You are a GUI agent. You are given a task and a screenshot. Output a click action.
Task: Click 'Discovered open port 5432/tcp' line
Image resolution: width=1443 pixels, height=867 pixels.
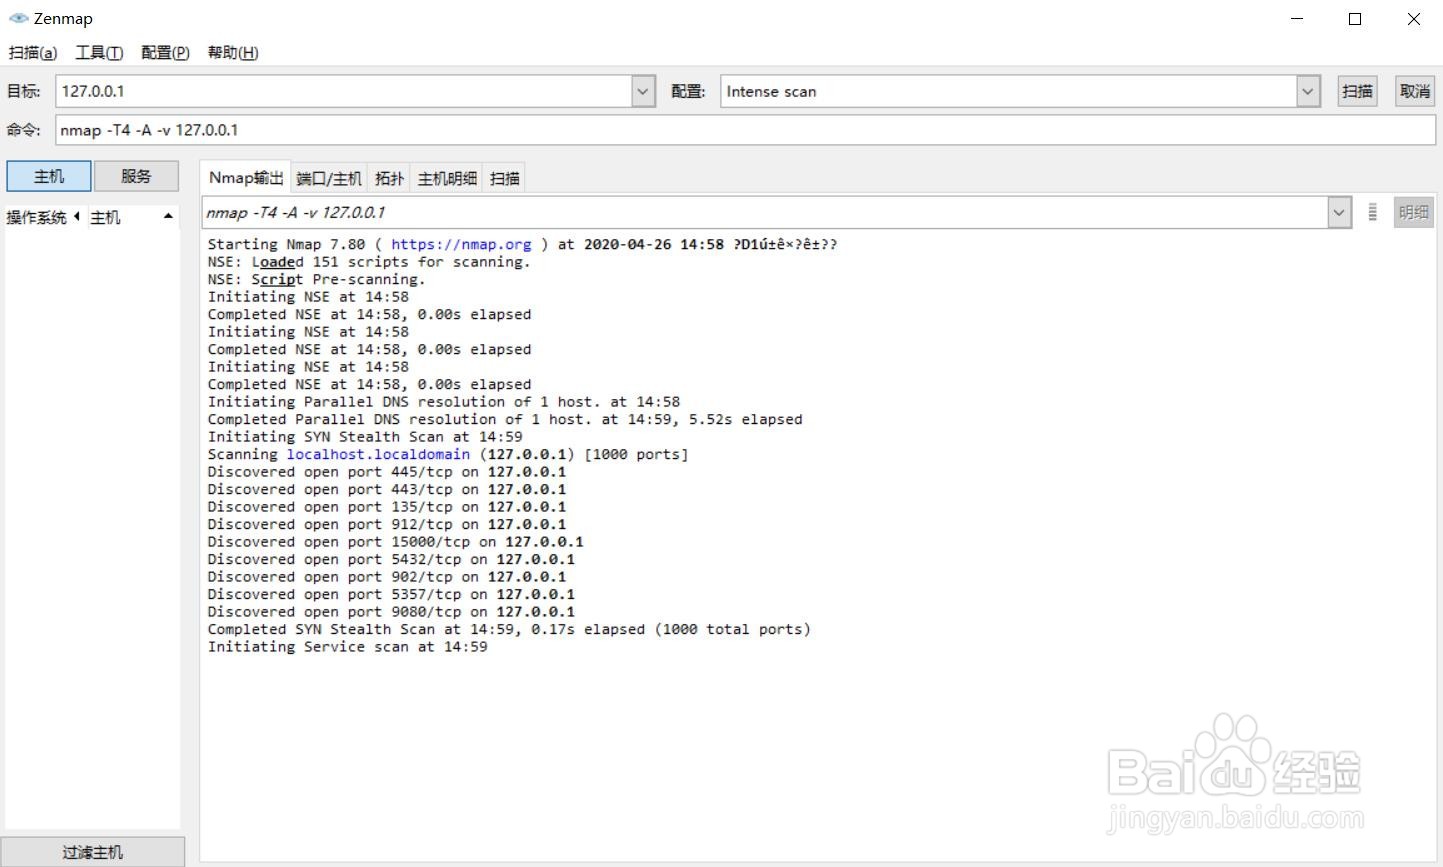391,559
